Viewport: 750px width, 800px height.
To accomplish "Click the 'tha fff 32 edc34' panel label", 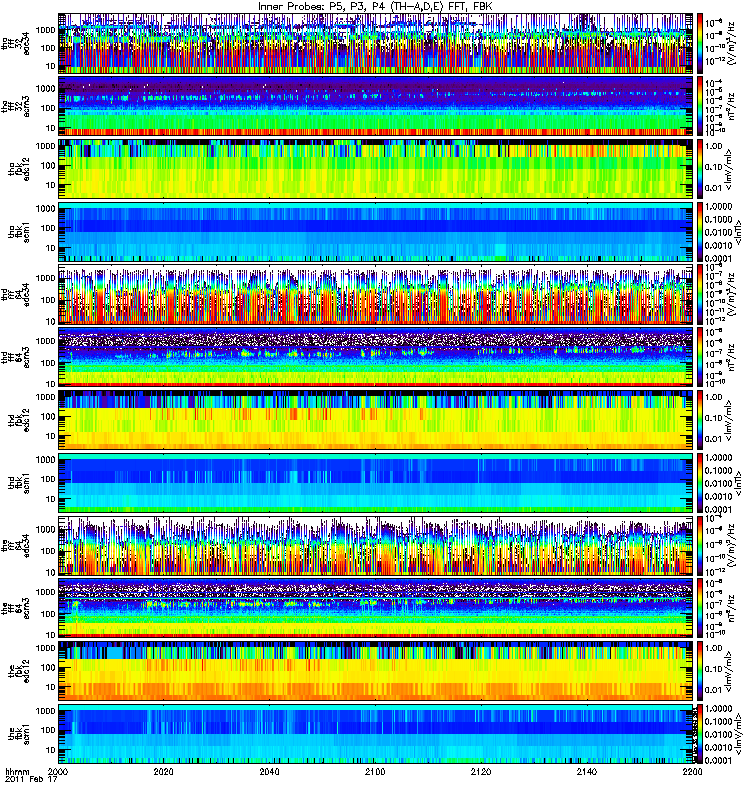I will click(15, 43).
